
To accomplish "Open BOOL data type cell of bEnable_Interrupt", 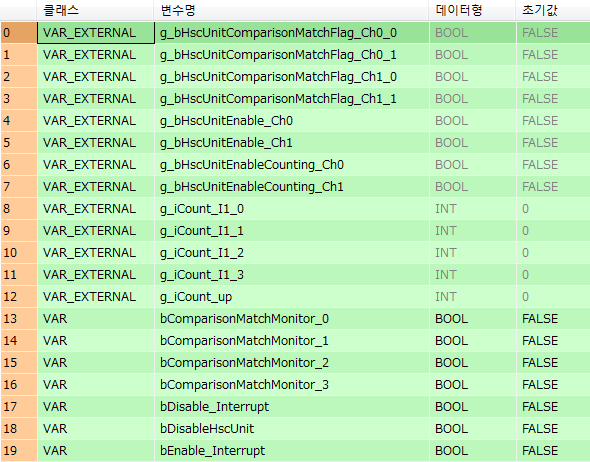I will (x=473, y=450).
